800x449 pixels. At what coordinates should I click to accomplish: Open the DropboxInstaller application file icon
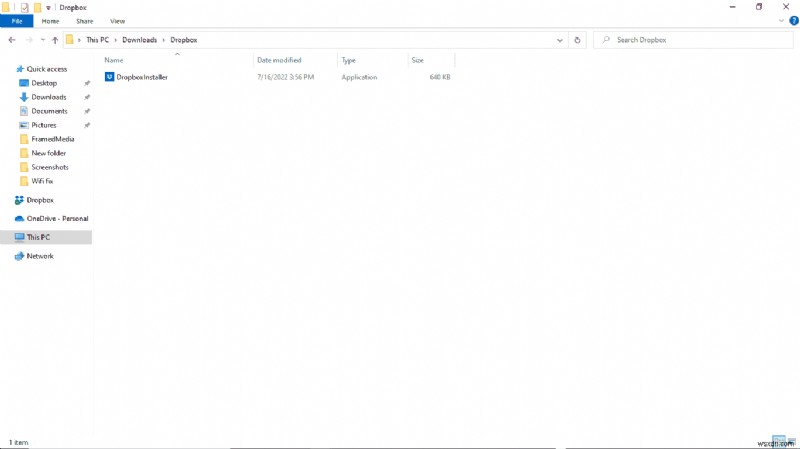tap(109, 77)
